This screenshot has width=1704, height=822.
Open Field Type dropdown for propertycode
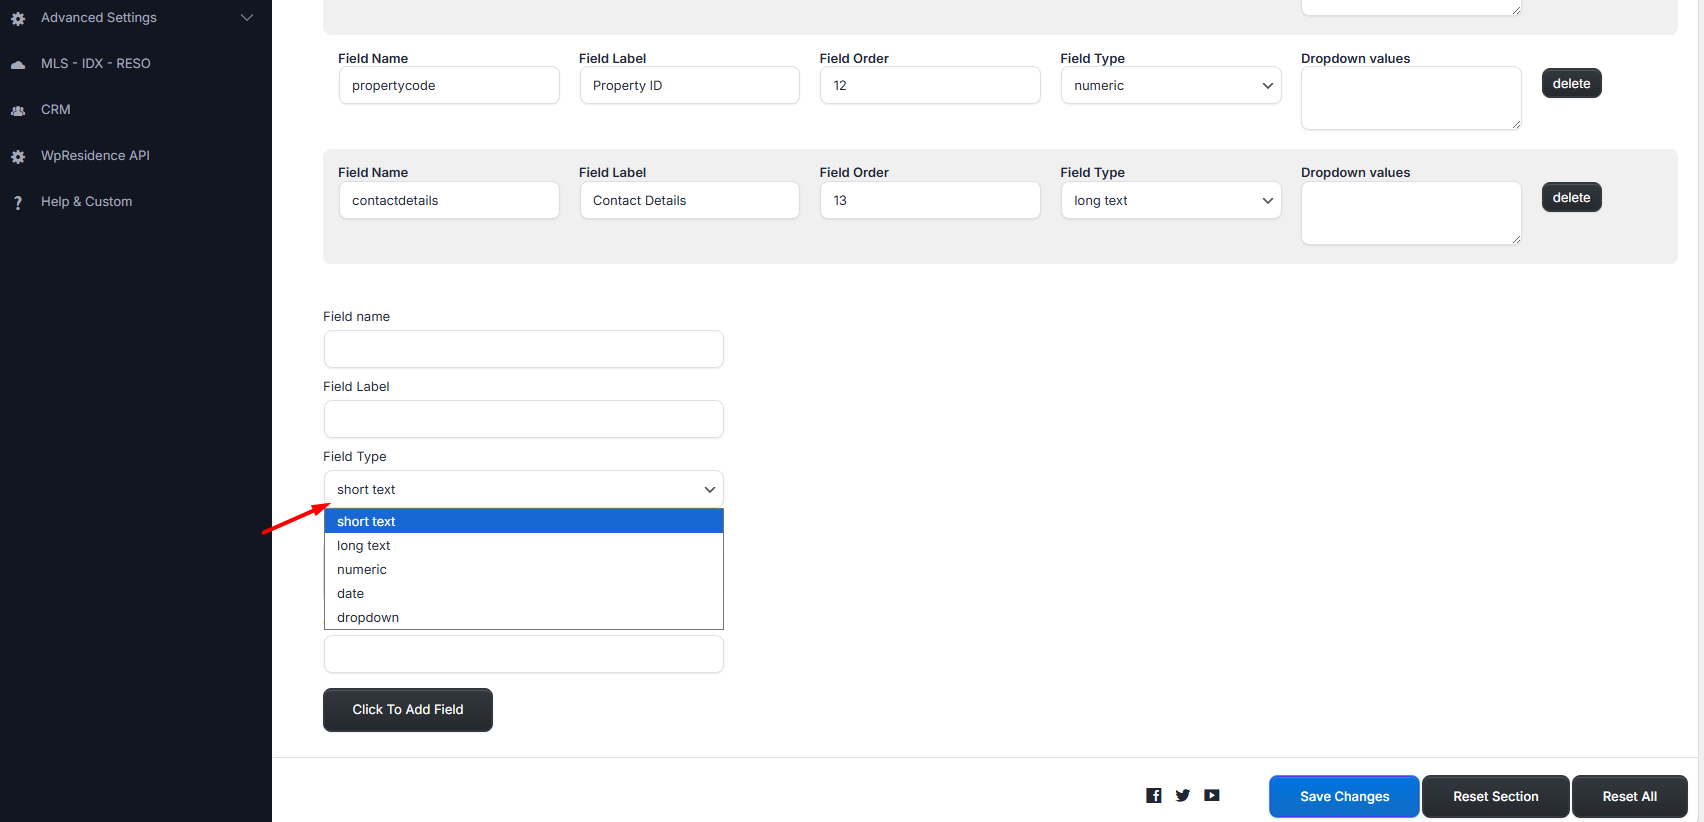click(1170, 86)
